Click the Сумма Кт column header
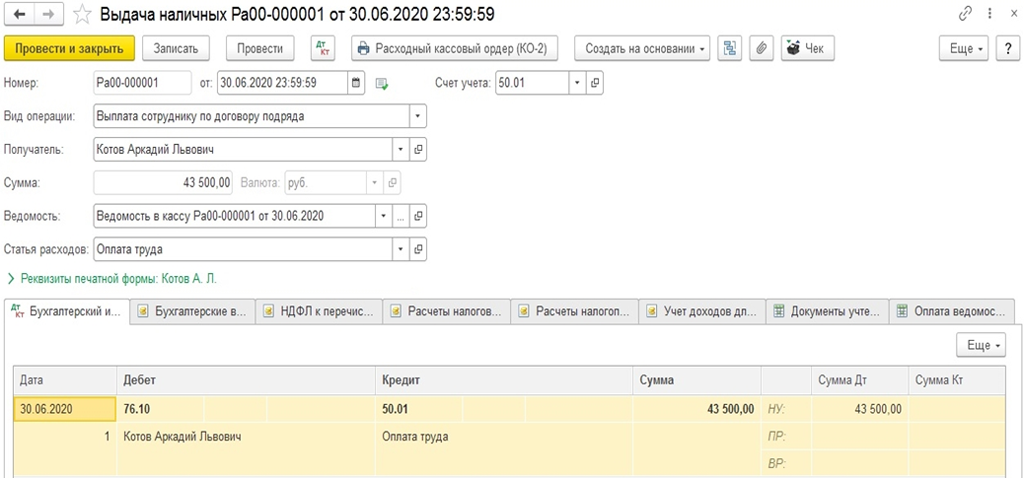The height and width of the screenshot is (478, 1024). (957, 380)
